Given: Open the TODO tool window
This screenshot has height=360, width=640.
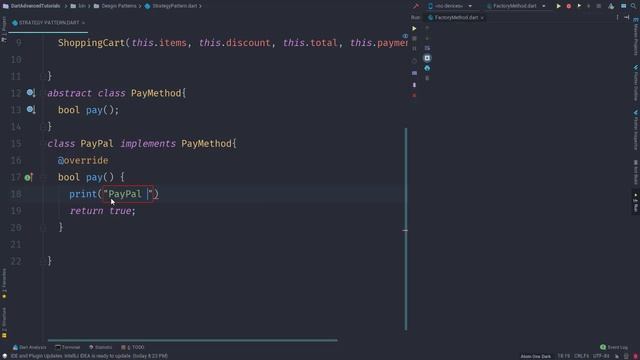Looking at the screenshot, I should click(133, 347).
